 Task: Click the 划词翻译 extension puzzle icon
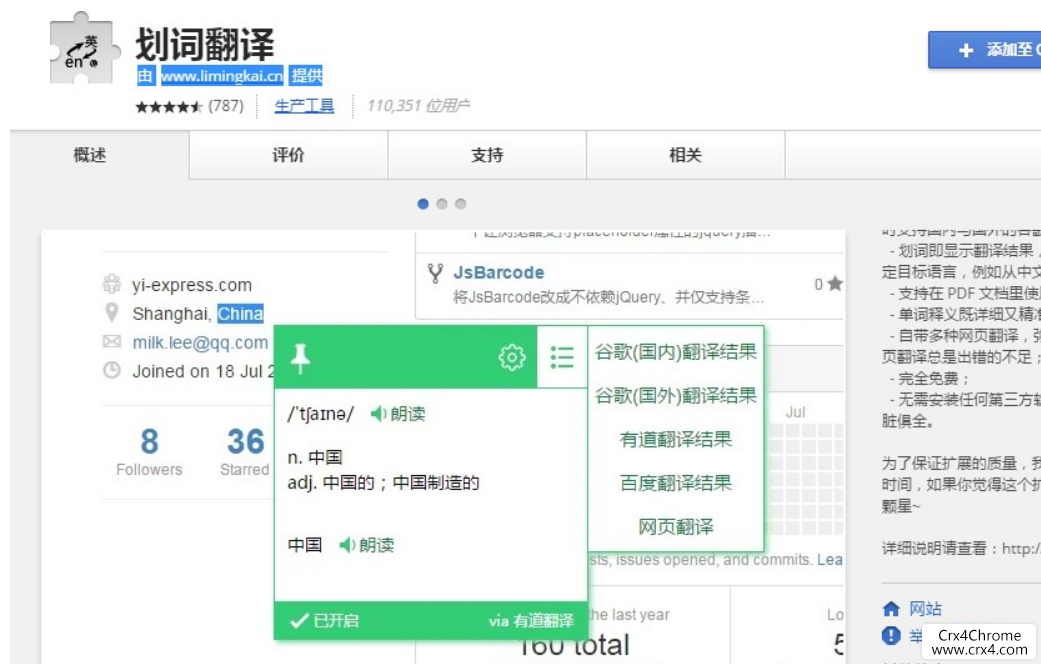[x=84, y=48]
